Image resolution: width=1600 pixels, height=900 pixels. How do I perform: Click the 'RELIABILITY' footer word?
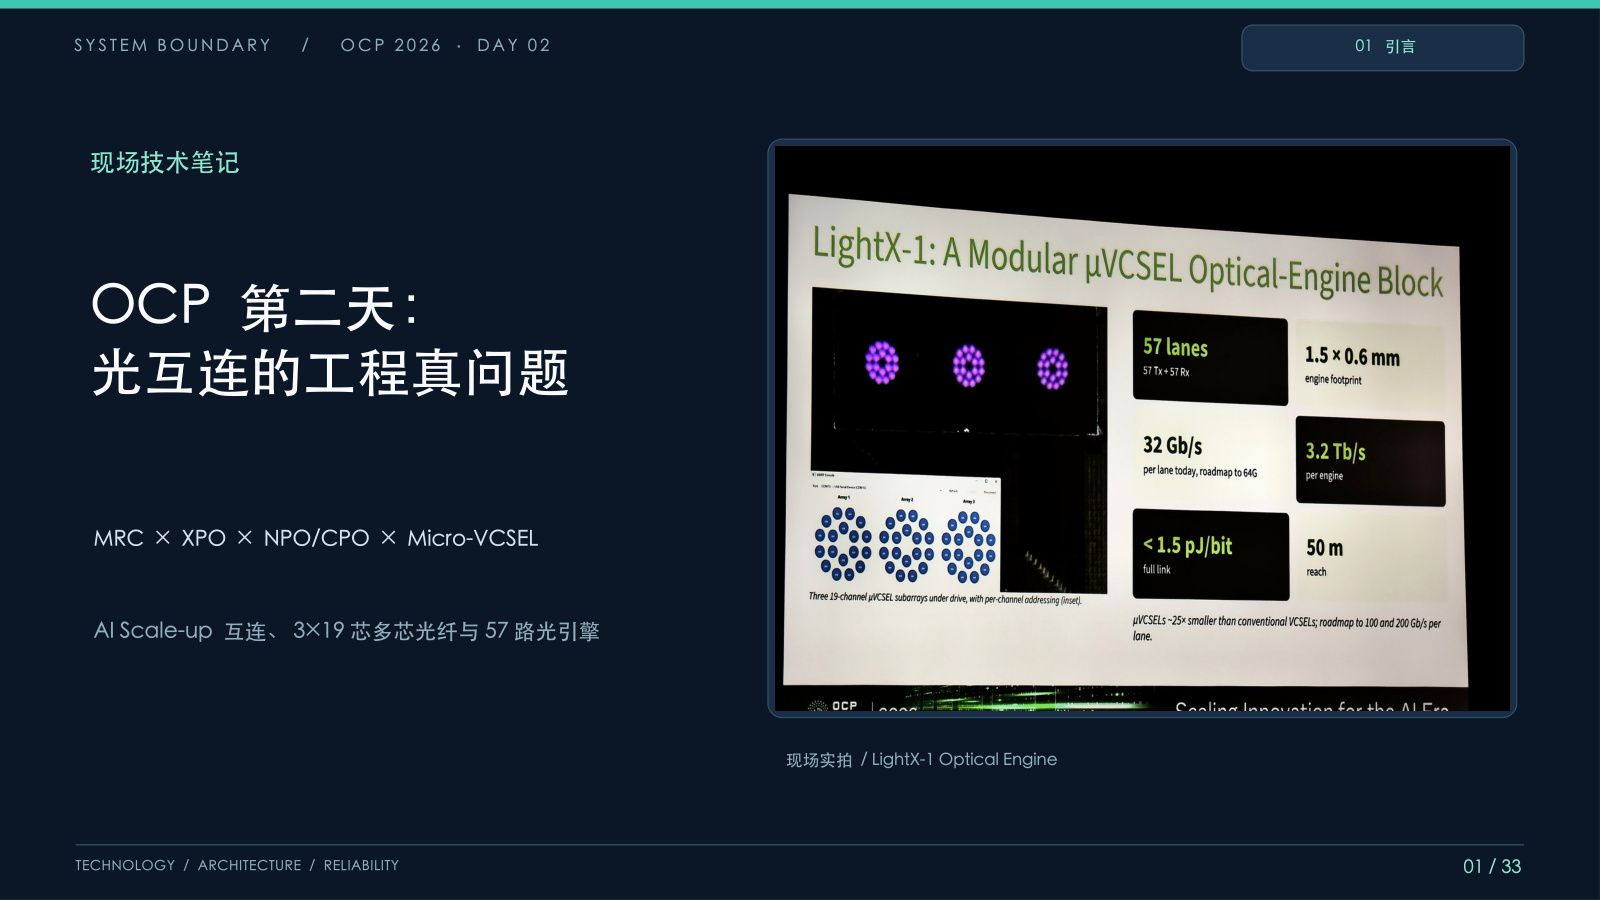click(x=361, y=865)
